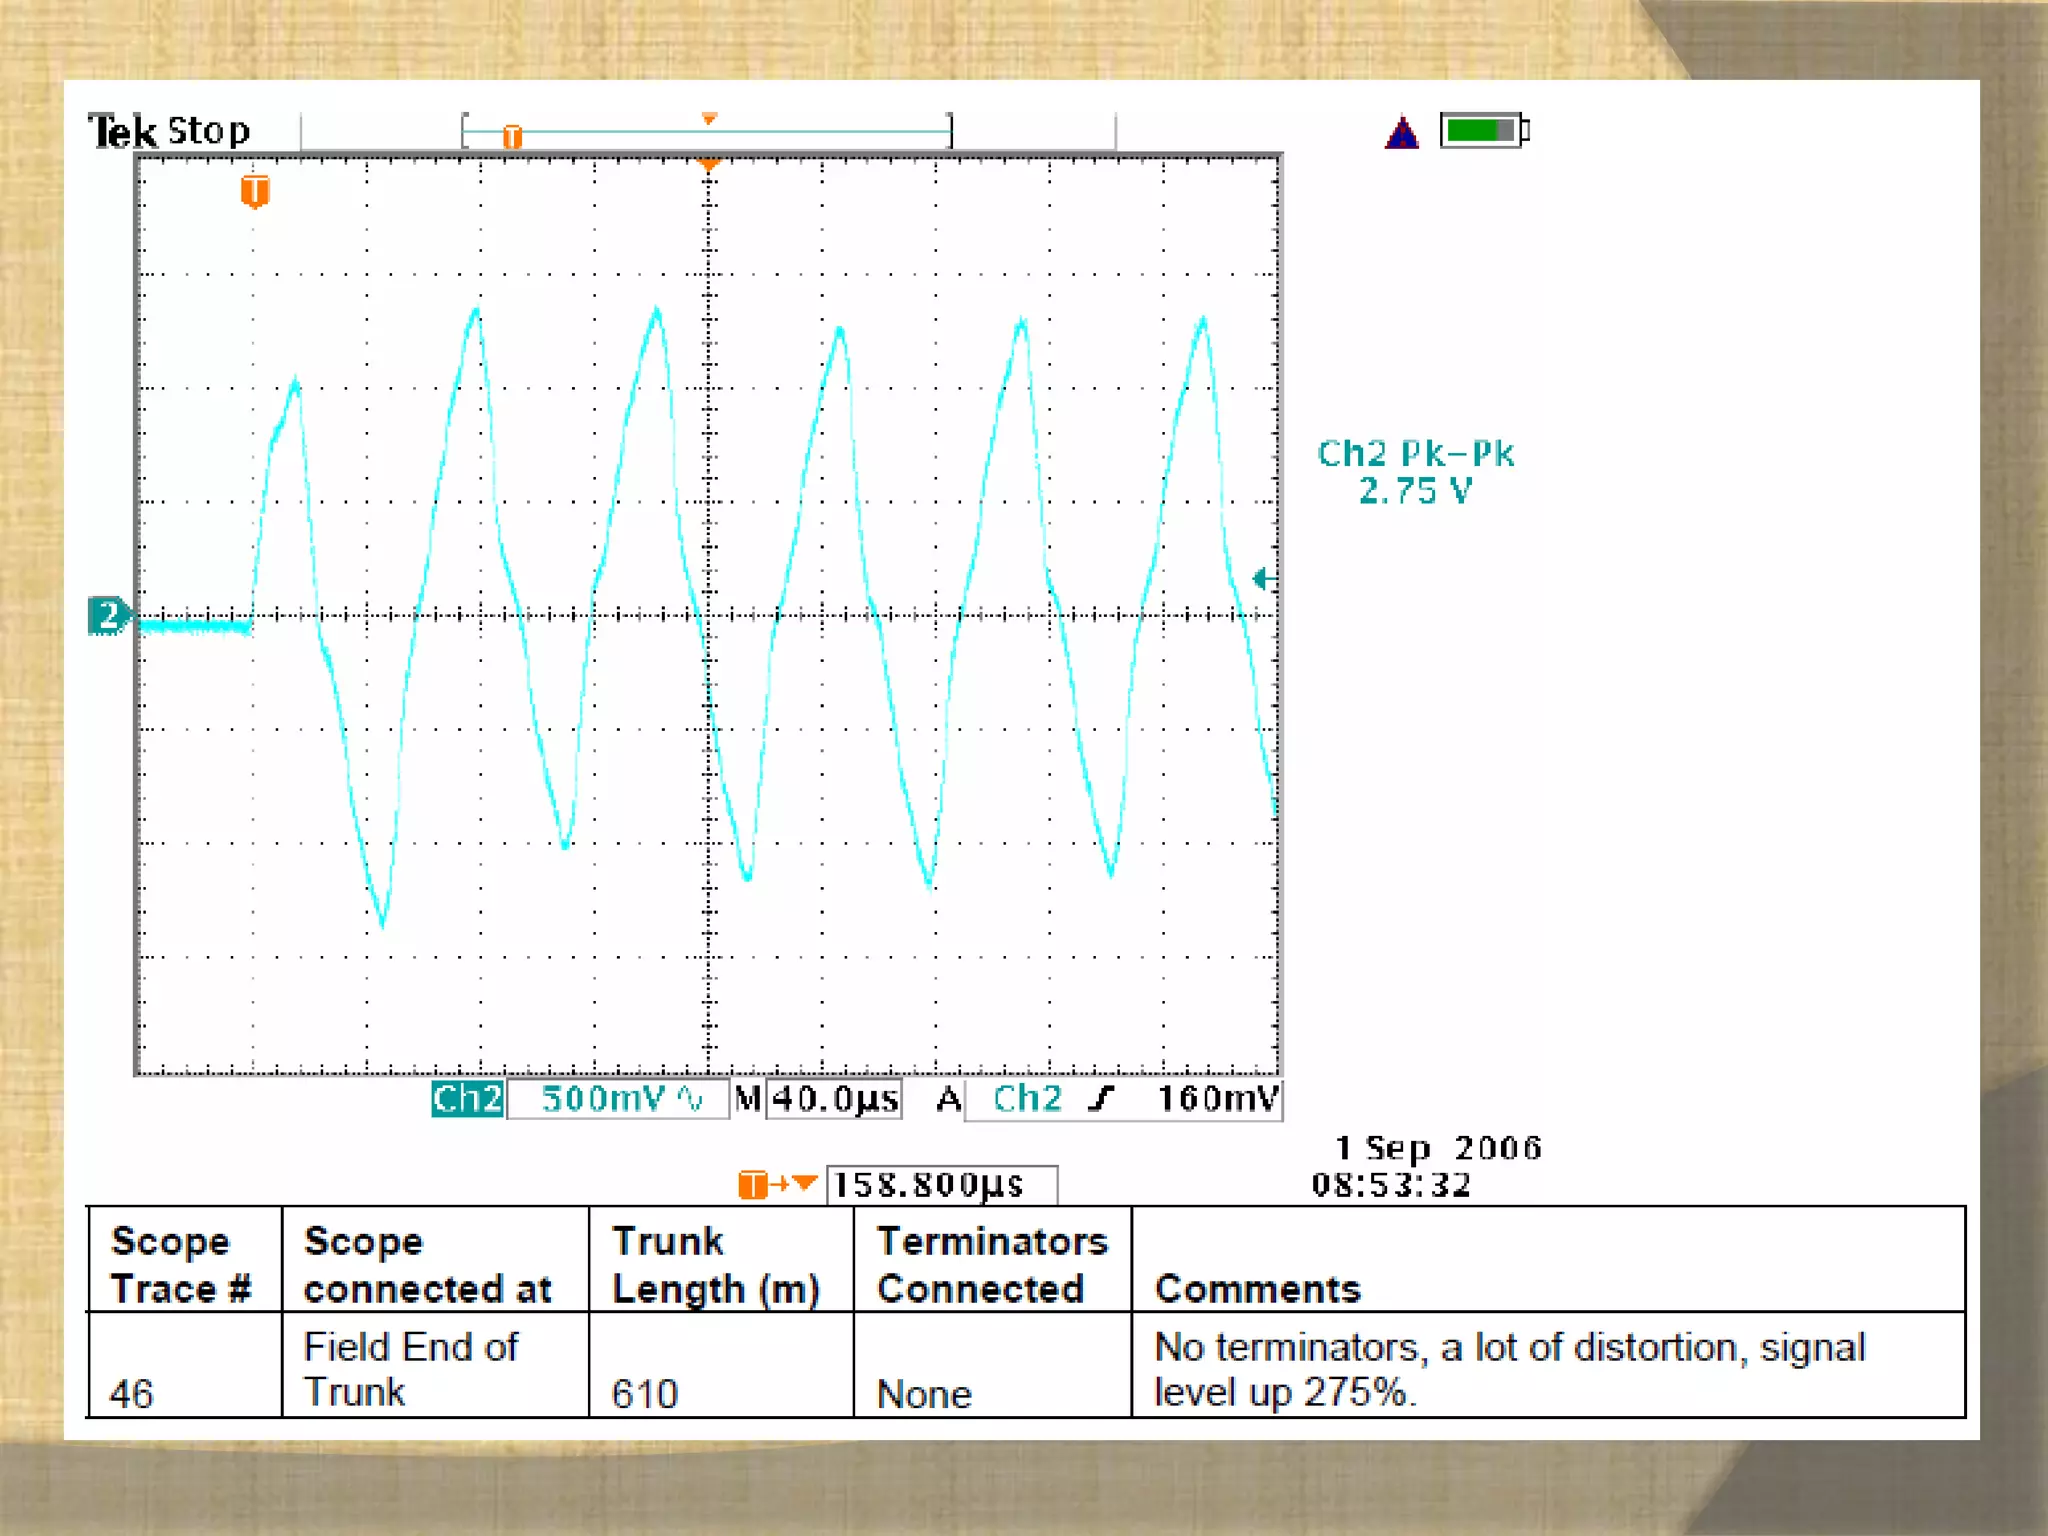
Task: Click the 160mV trigger level readout
Action: pyautogui.click(x=1217, y=1099)
